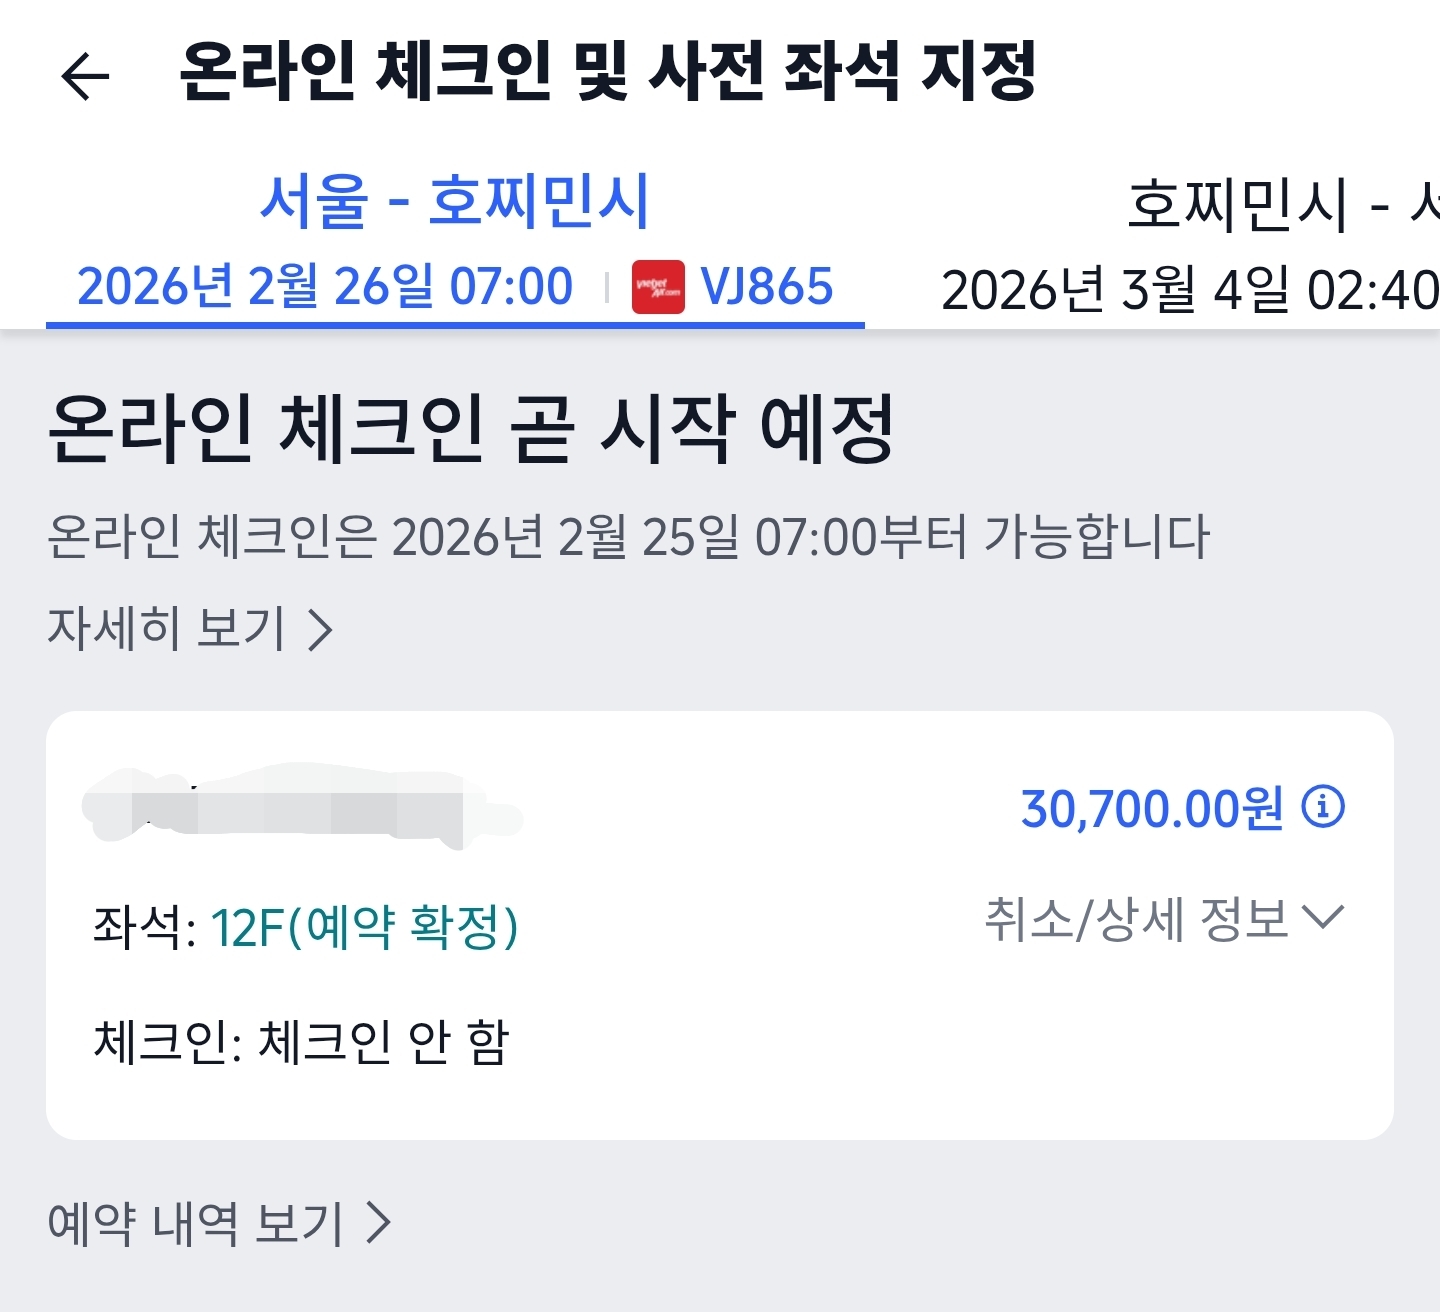Click the 온라인 체크인 및 사전 좌석 지정 title

607,72
